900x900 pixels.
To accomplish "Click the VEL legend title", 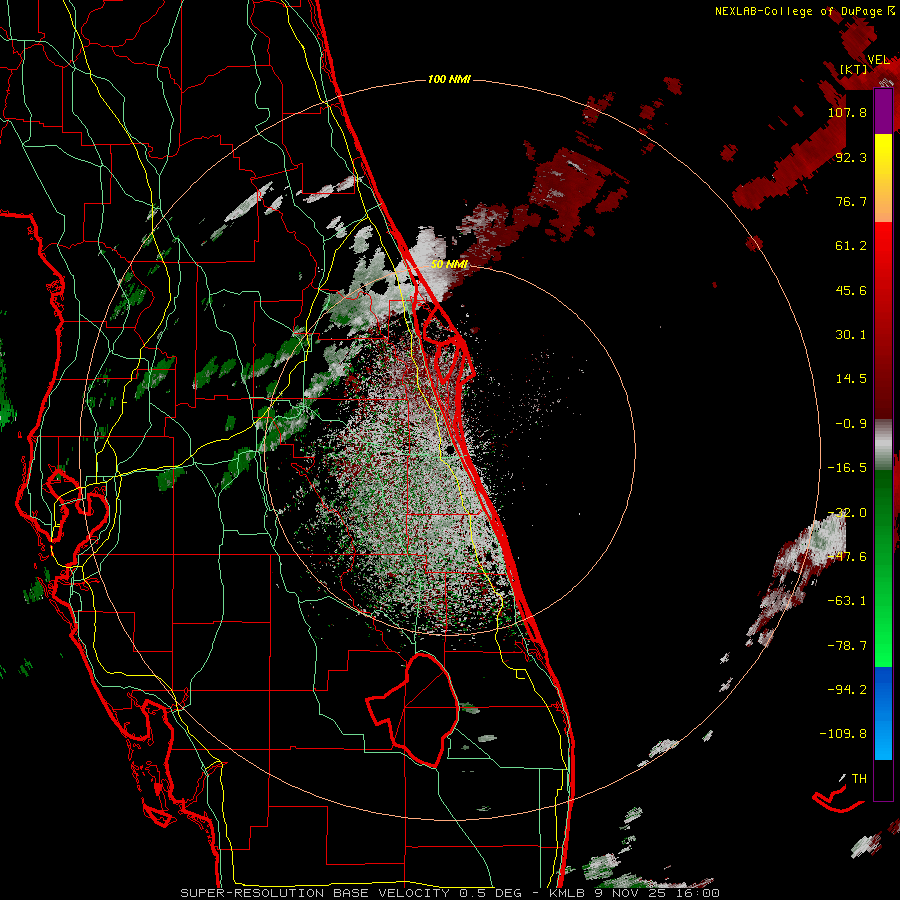I will [x=878, y=60].
